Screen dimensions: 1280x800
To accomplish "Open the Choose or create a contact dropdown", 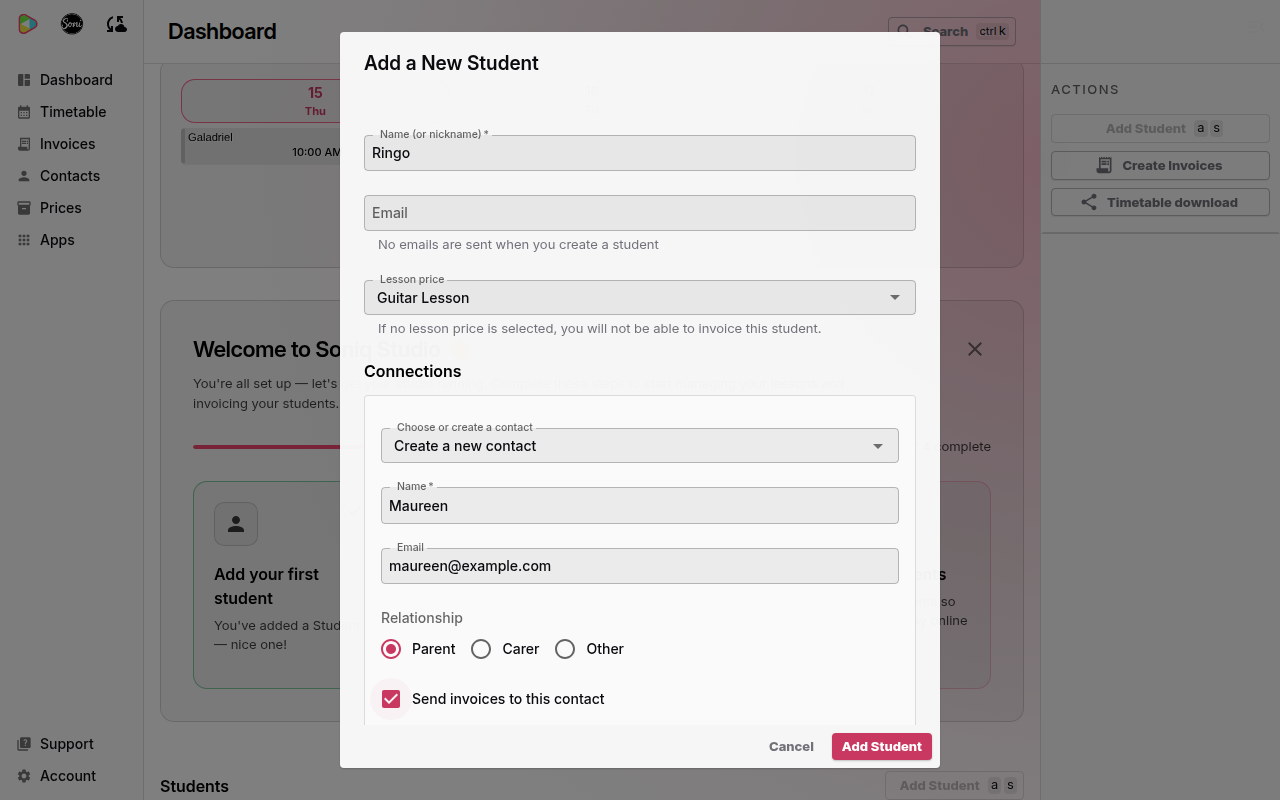I will coord(640,445).
